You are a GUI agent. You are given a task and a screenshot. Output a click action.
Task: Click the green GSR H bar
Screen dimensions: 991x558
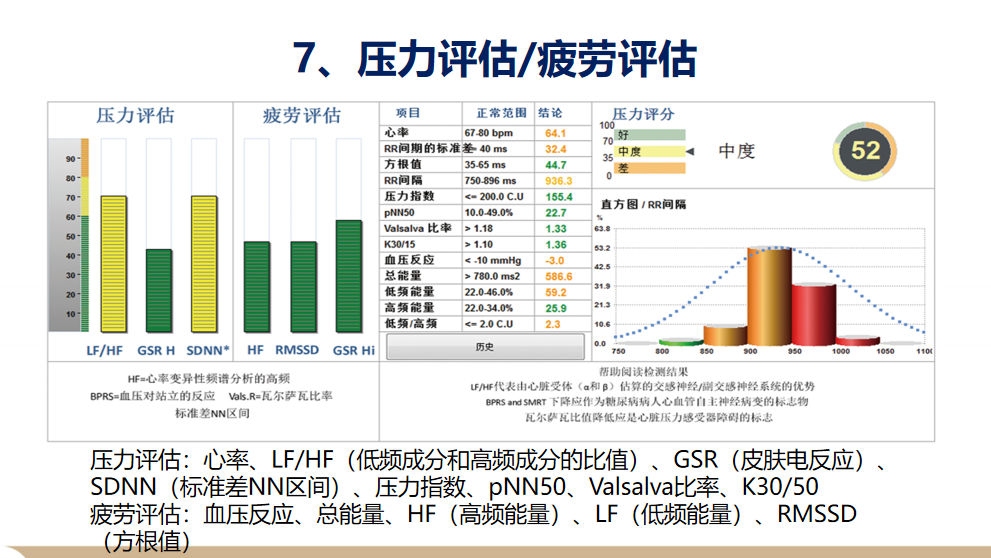click(158, 291)
